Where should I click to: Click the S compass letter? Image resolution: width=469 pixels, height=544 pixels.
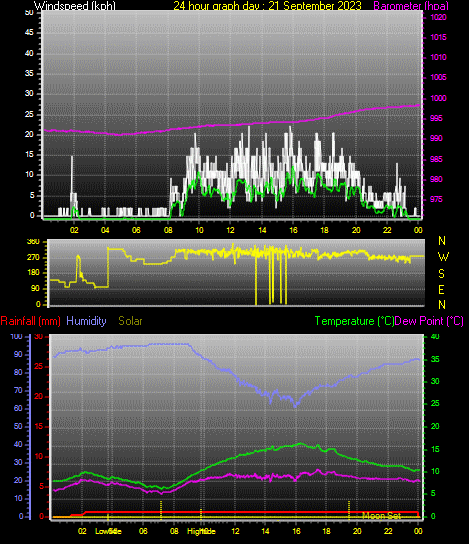441,274
